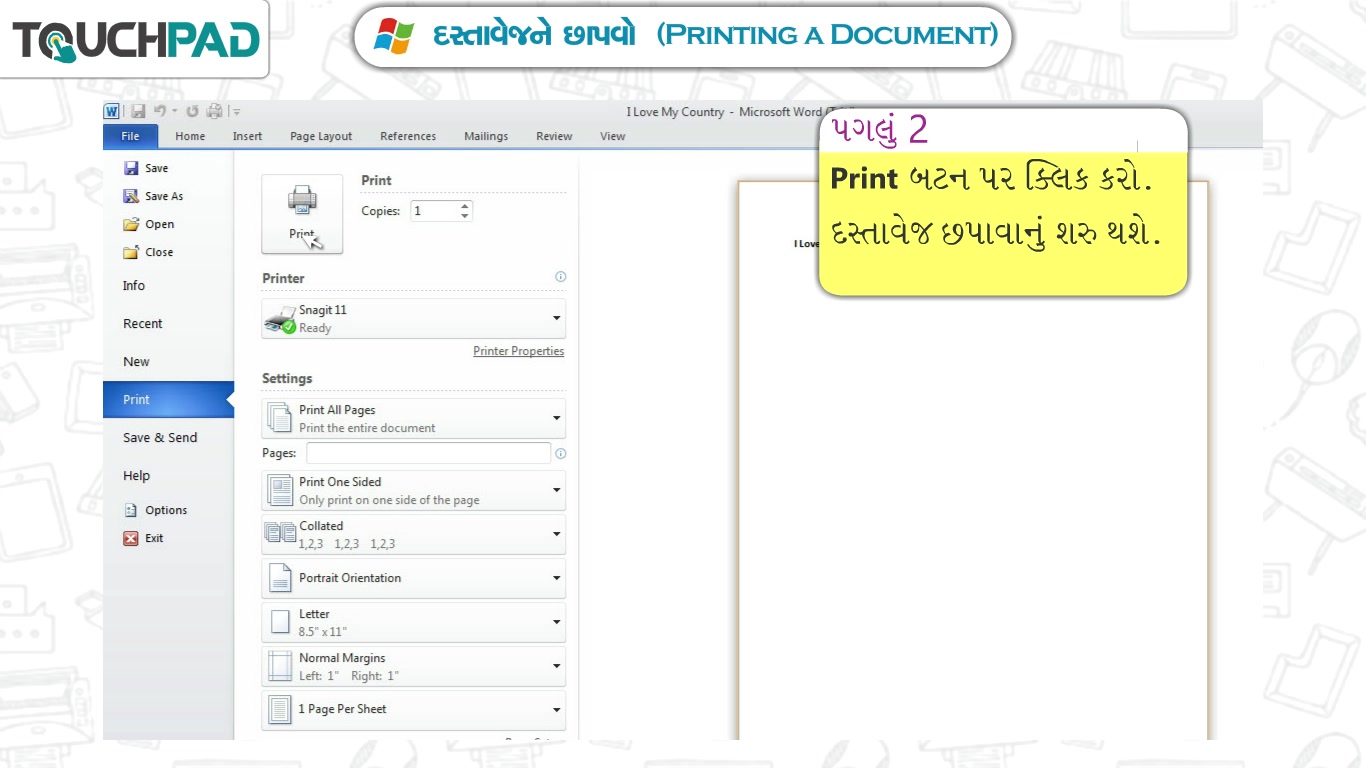Click the large Print button
Screen dimensions: 1366x768
tap(302, 214)
